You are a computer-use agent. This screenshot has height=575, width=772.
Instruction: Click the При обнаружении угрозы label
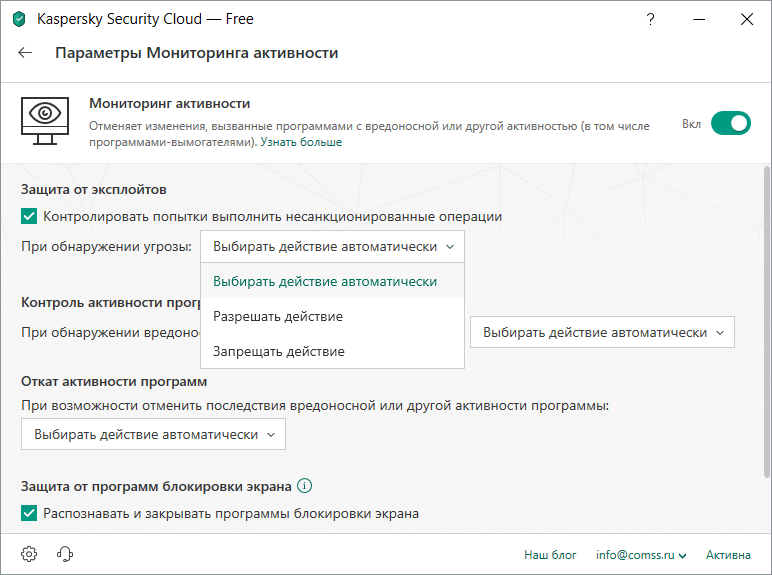106,246
